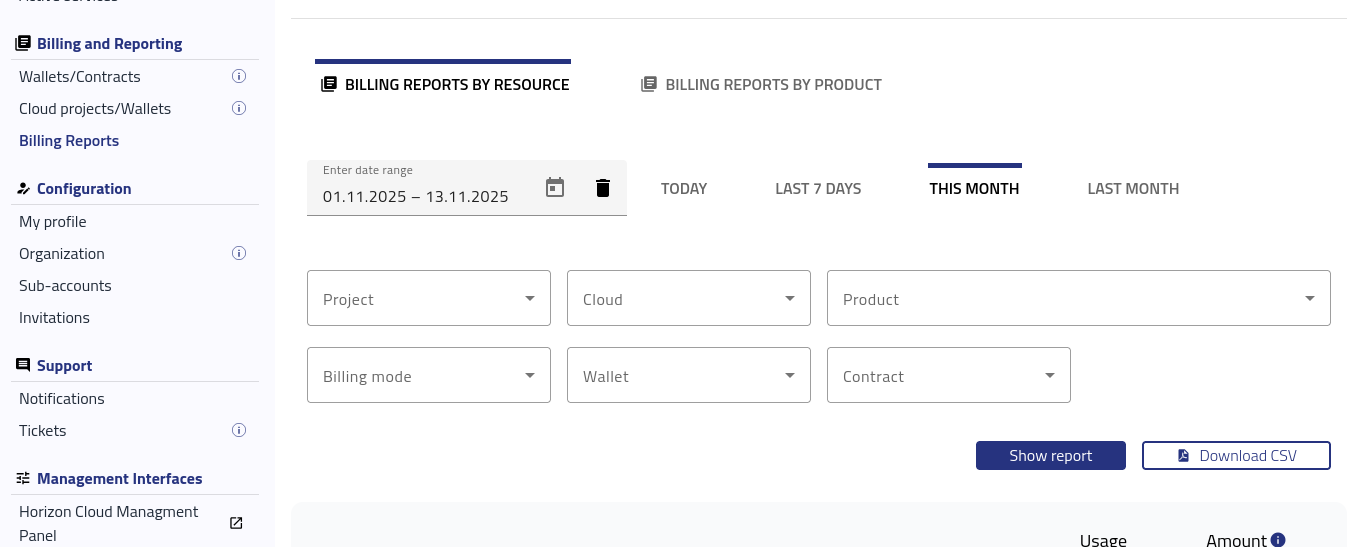
Task: Click info icon beside Cloud projects/Wallets
Action: pyautogui.click(x=239, y=108)
